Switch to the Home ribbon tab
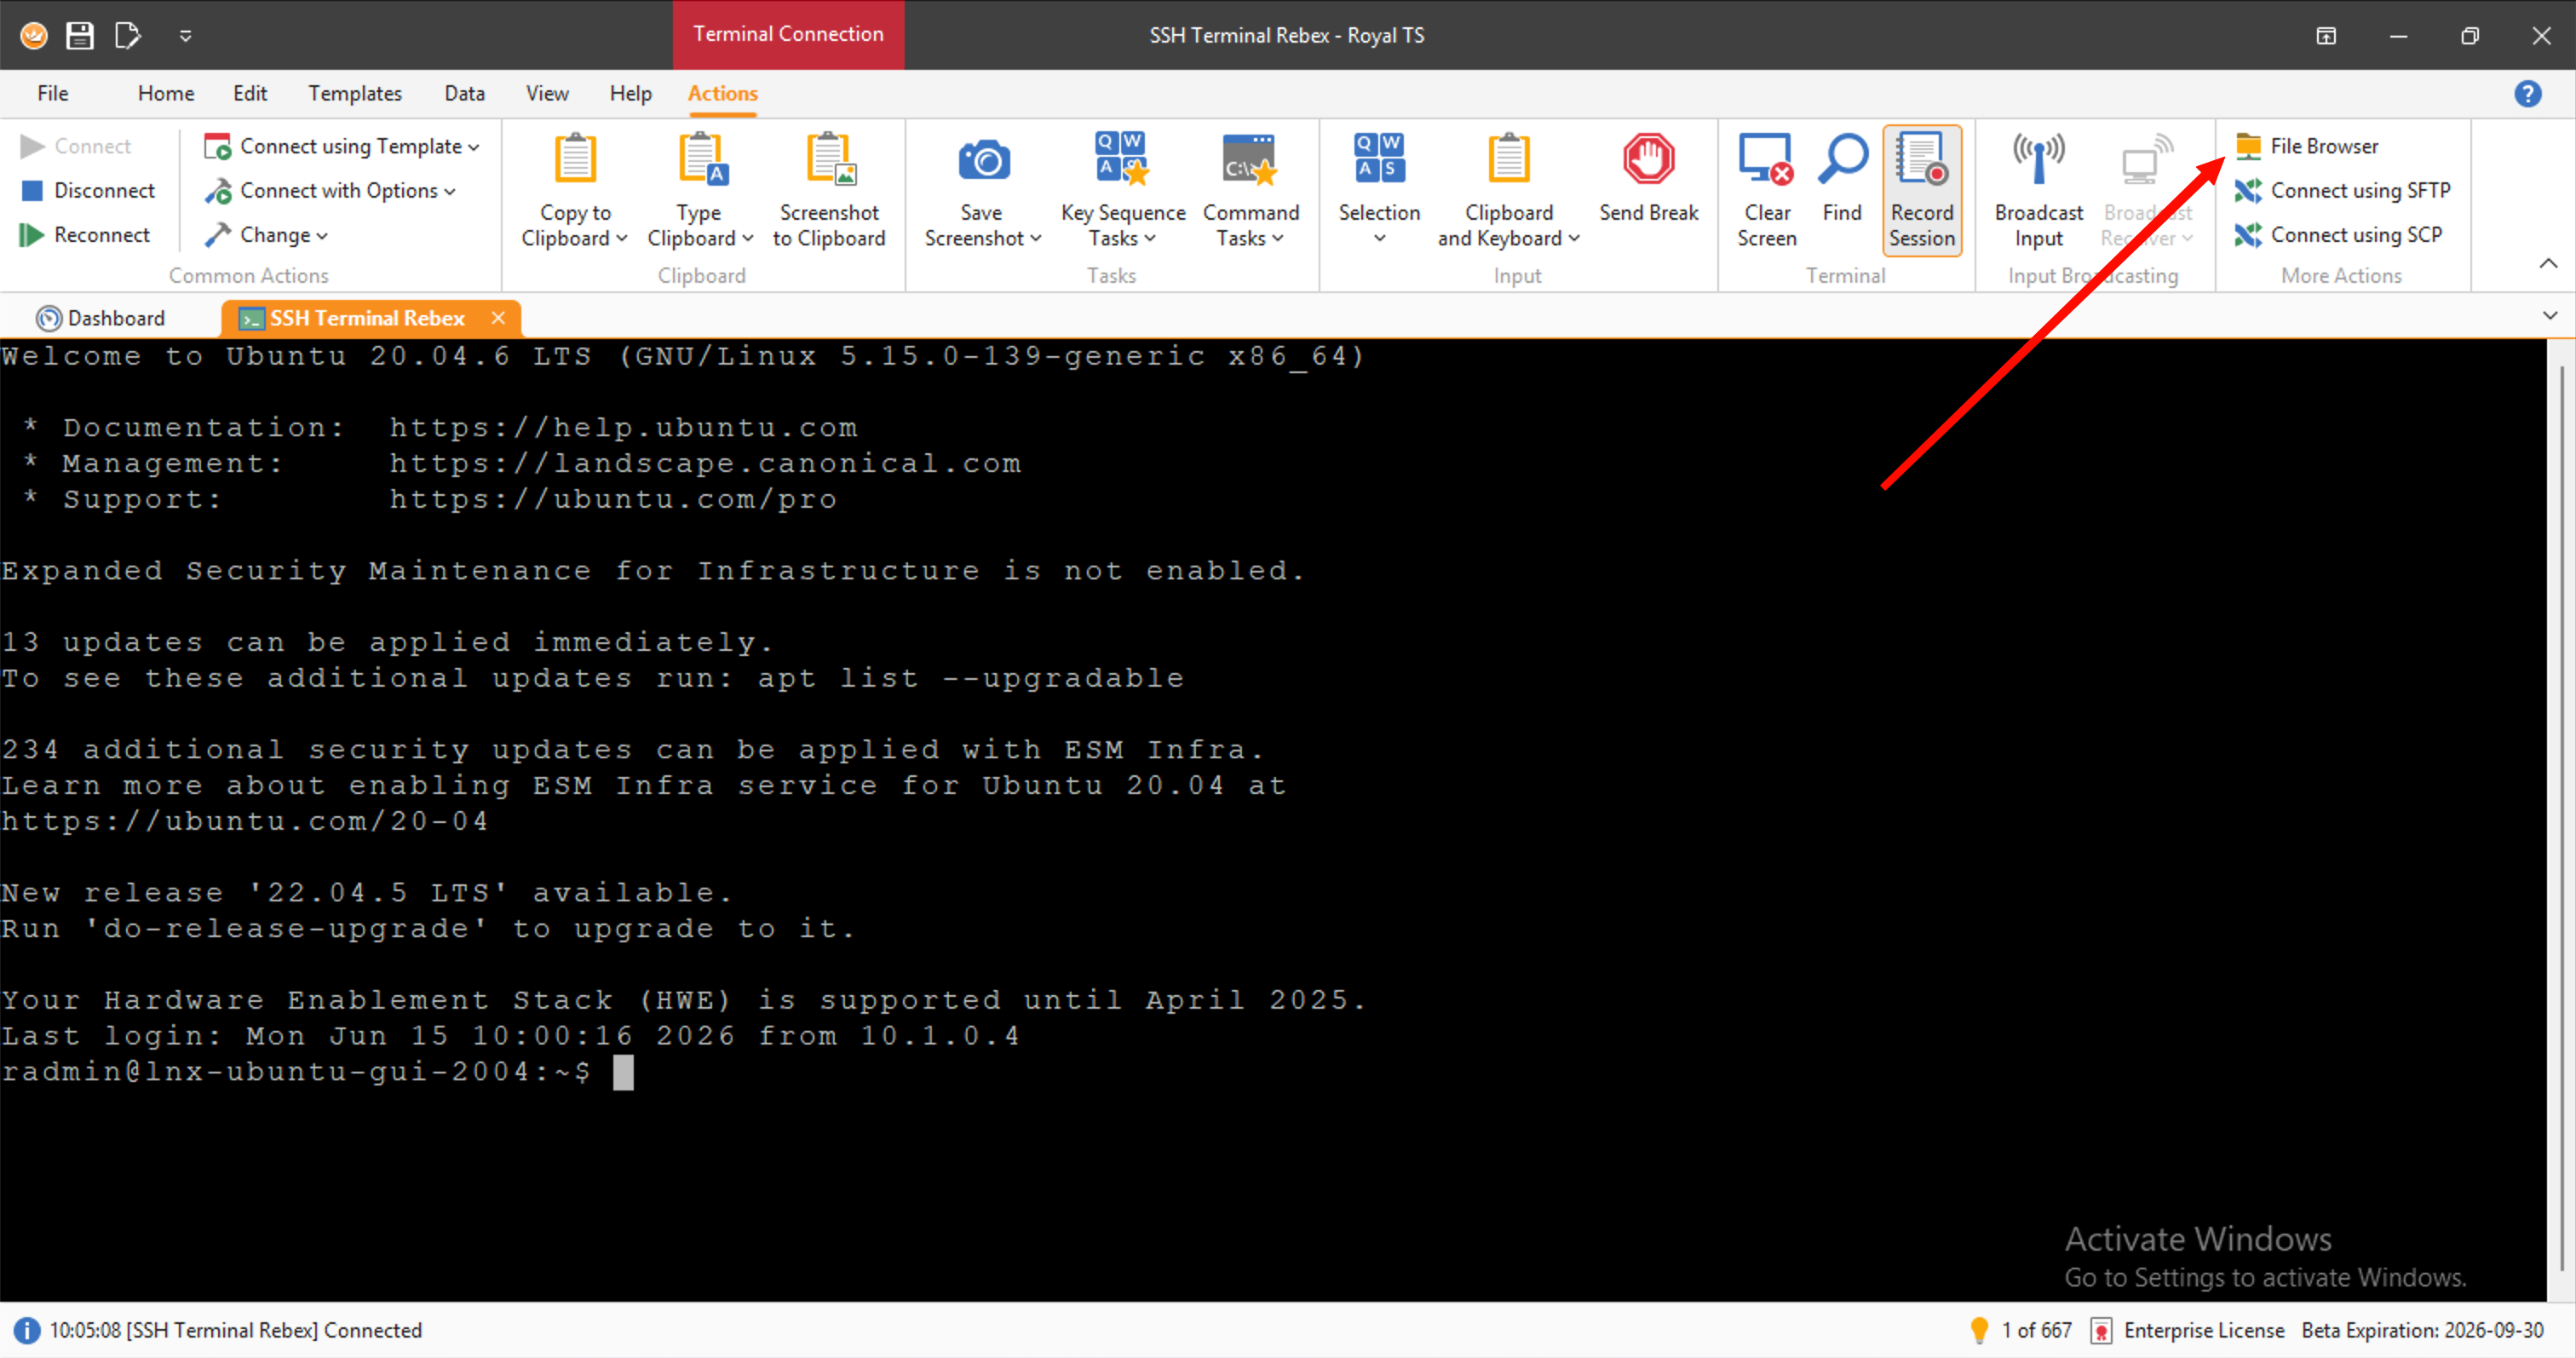The width and height of the screenshot is (2576, 1358). [166, 93]
